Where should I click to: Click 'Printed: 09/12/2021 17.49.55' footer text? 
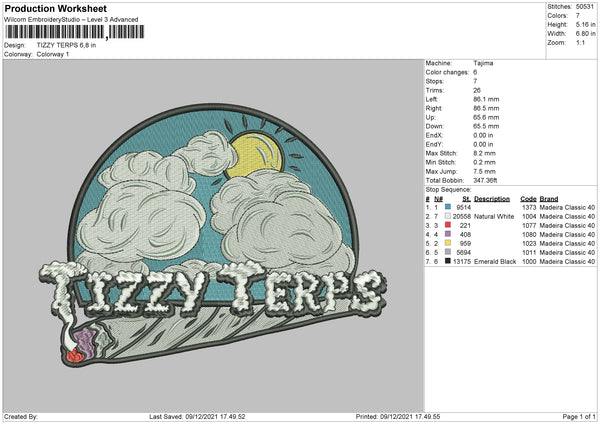pyautogui.click(x=398, y=417)
